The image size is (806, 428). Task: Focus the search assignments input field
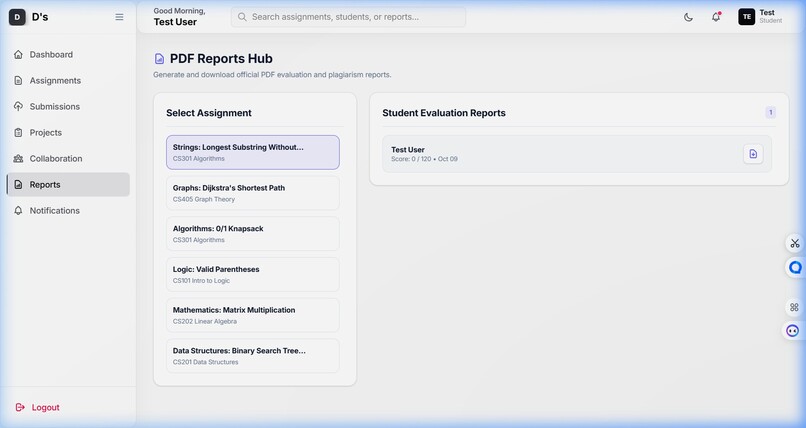pos(349,17)
